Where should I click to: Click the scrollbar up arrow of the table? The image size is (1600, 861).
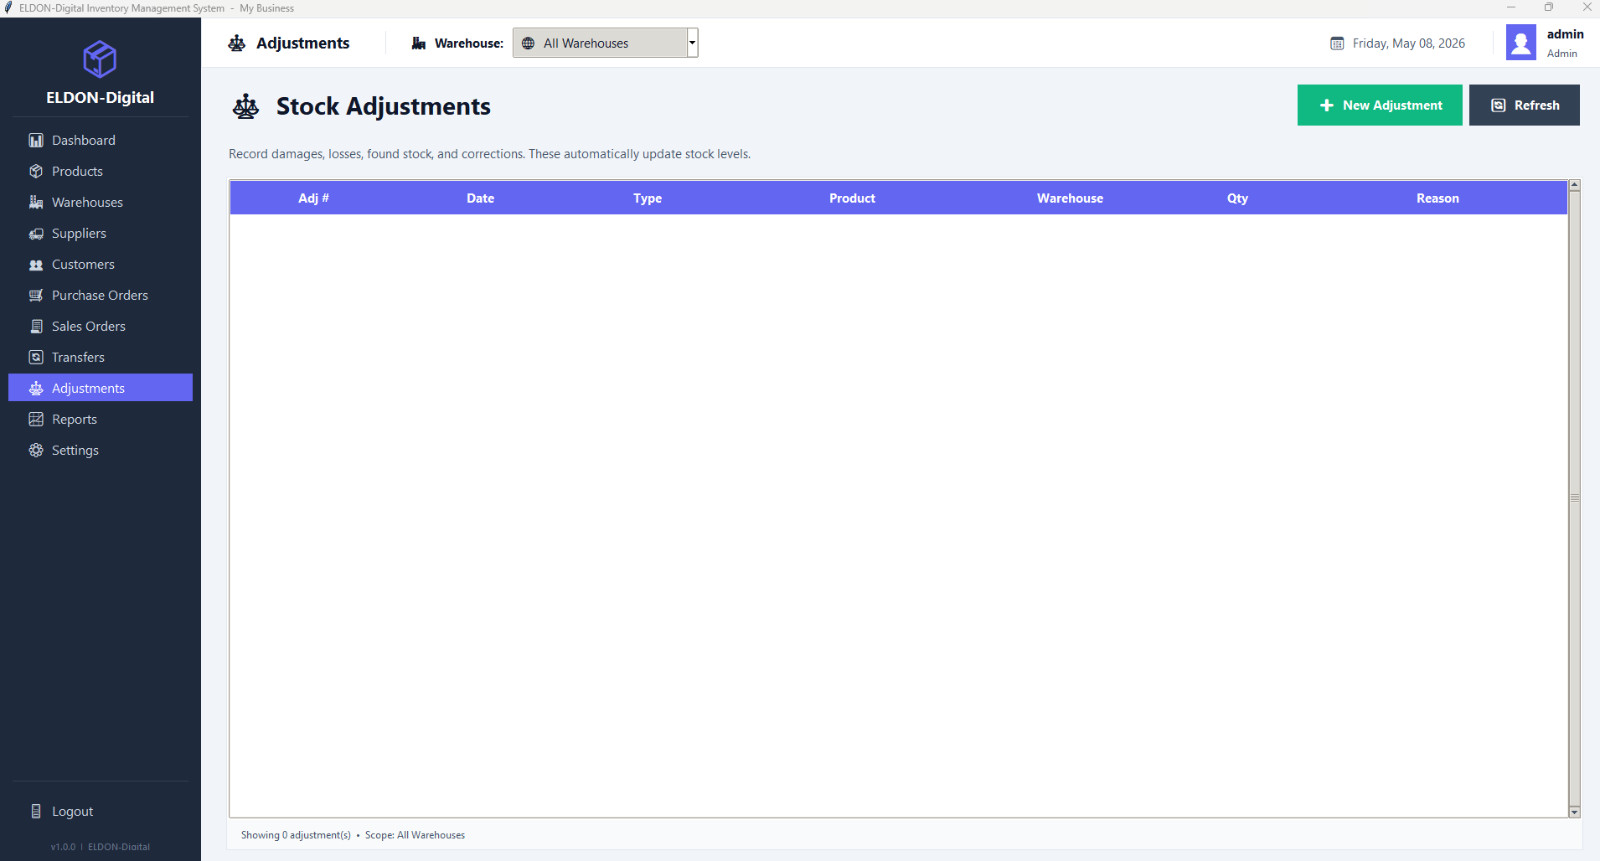pyautogui.click(x=1575, y=185)
